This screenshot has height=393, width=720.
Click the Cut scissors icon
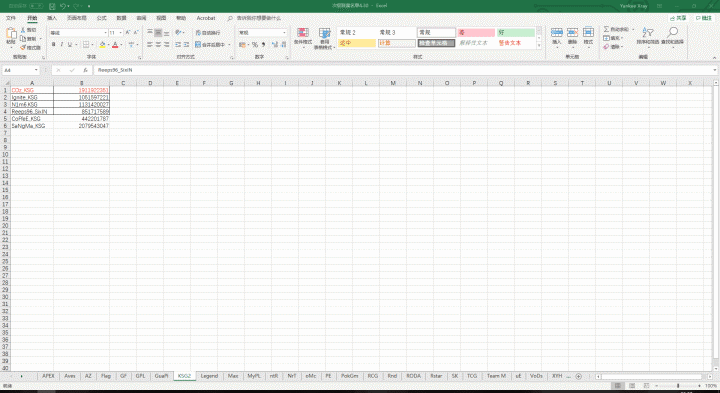coord(22,30)
